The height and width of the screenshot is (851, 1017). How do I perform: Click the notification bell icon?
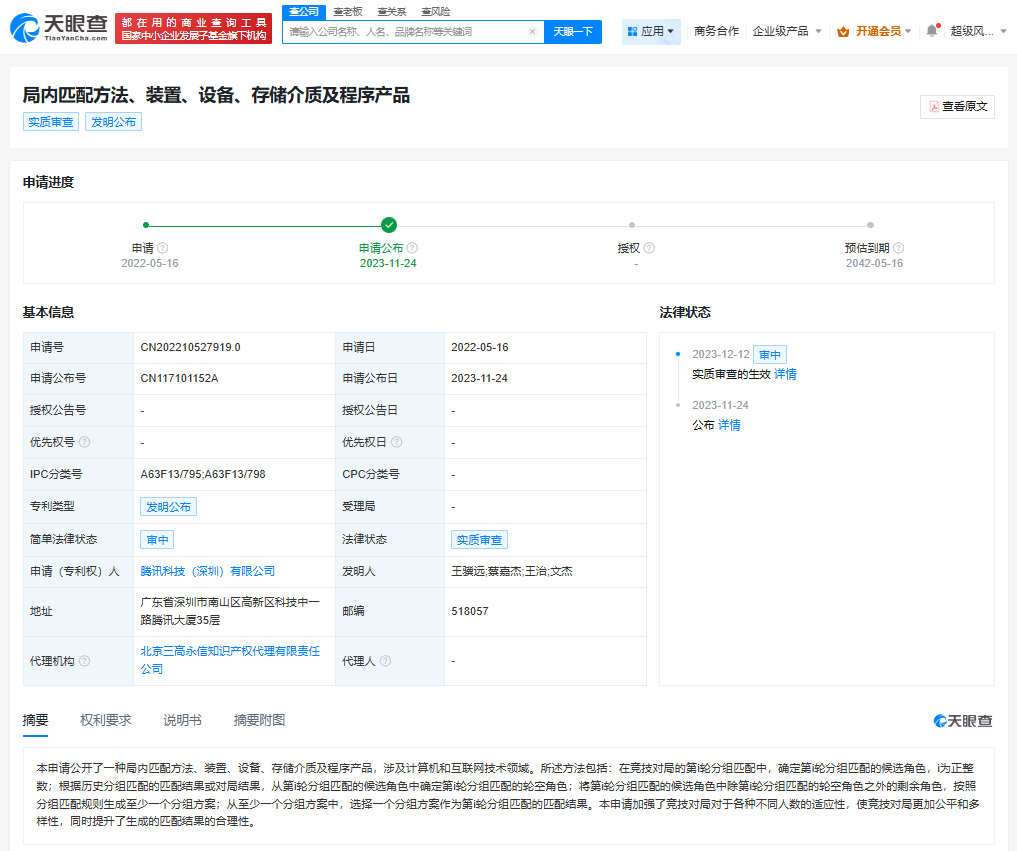tap(930, 30)
